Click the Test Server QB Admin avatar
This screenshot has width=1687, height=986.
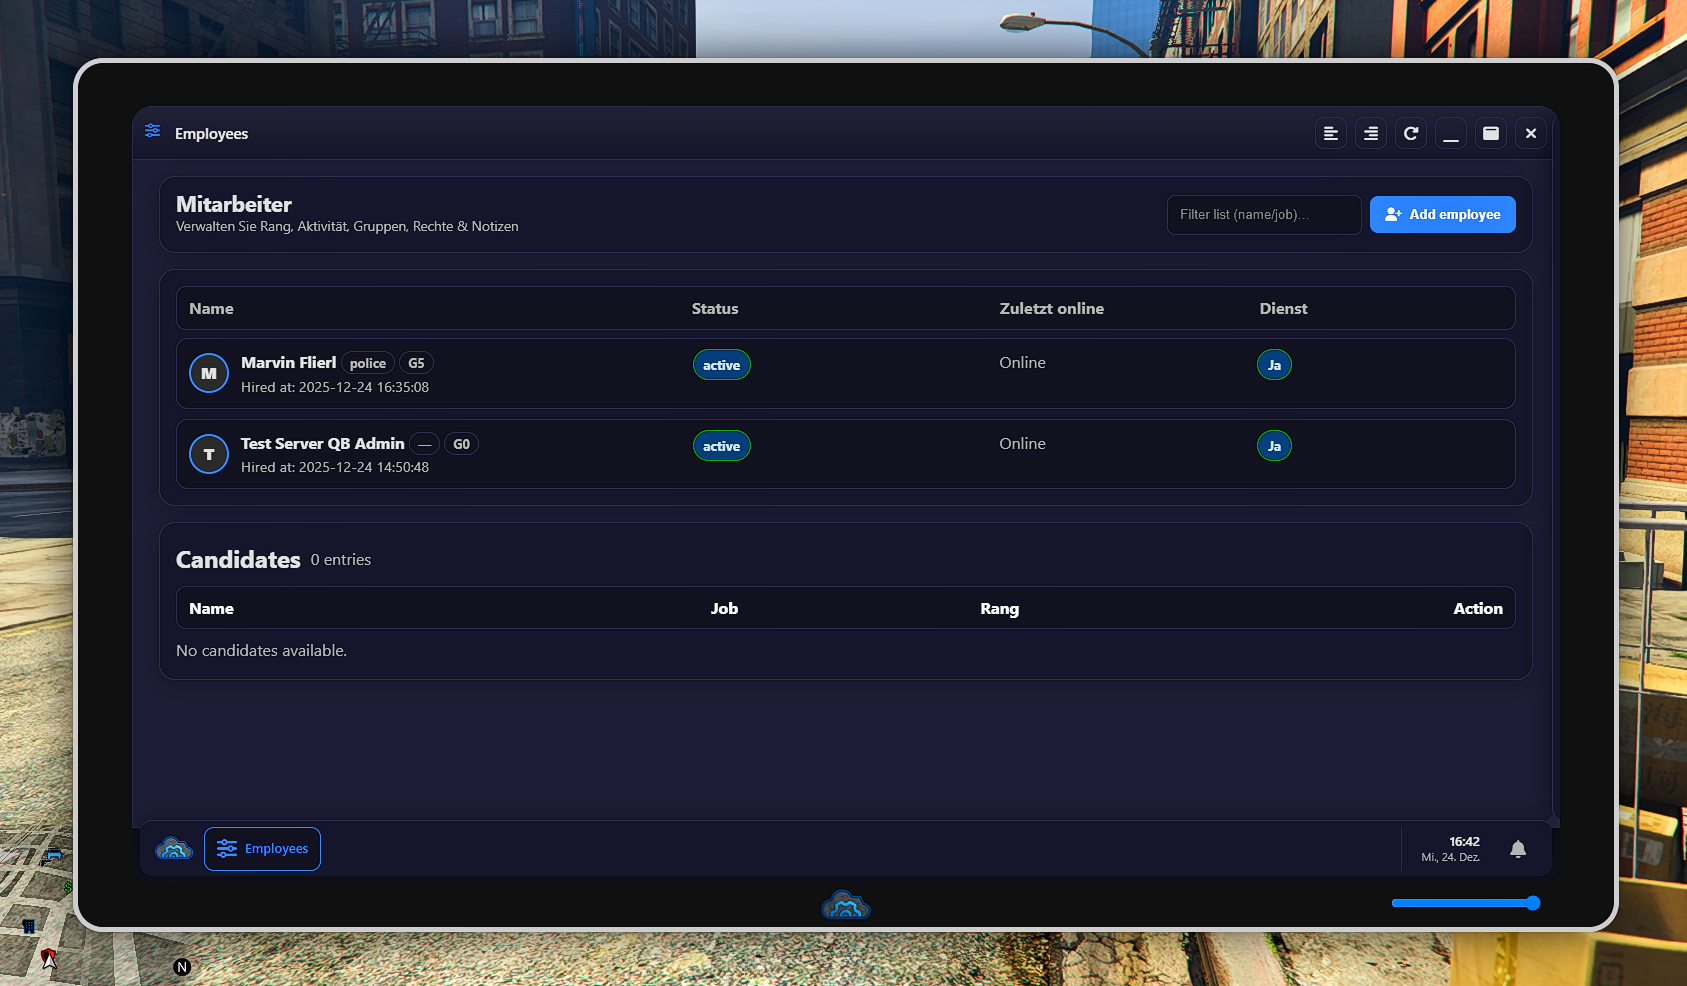click(209, 454)
